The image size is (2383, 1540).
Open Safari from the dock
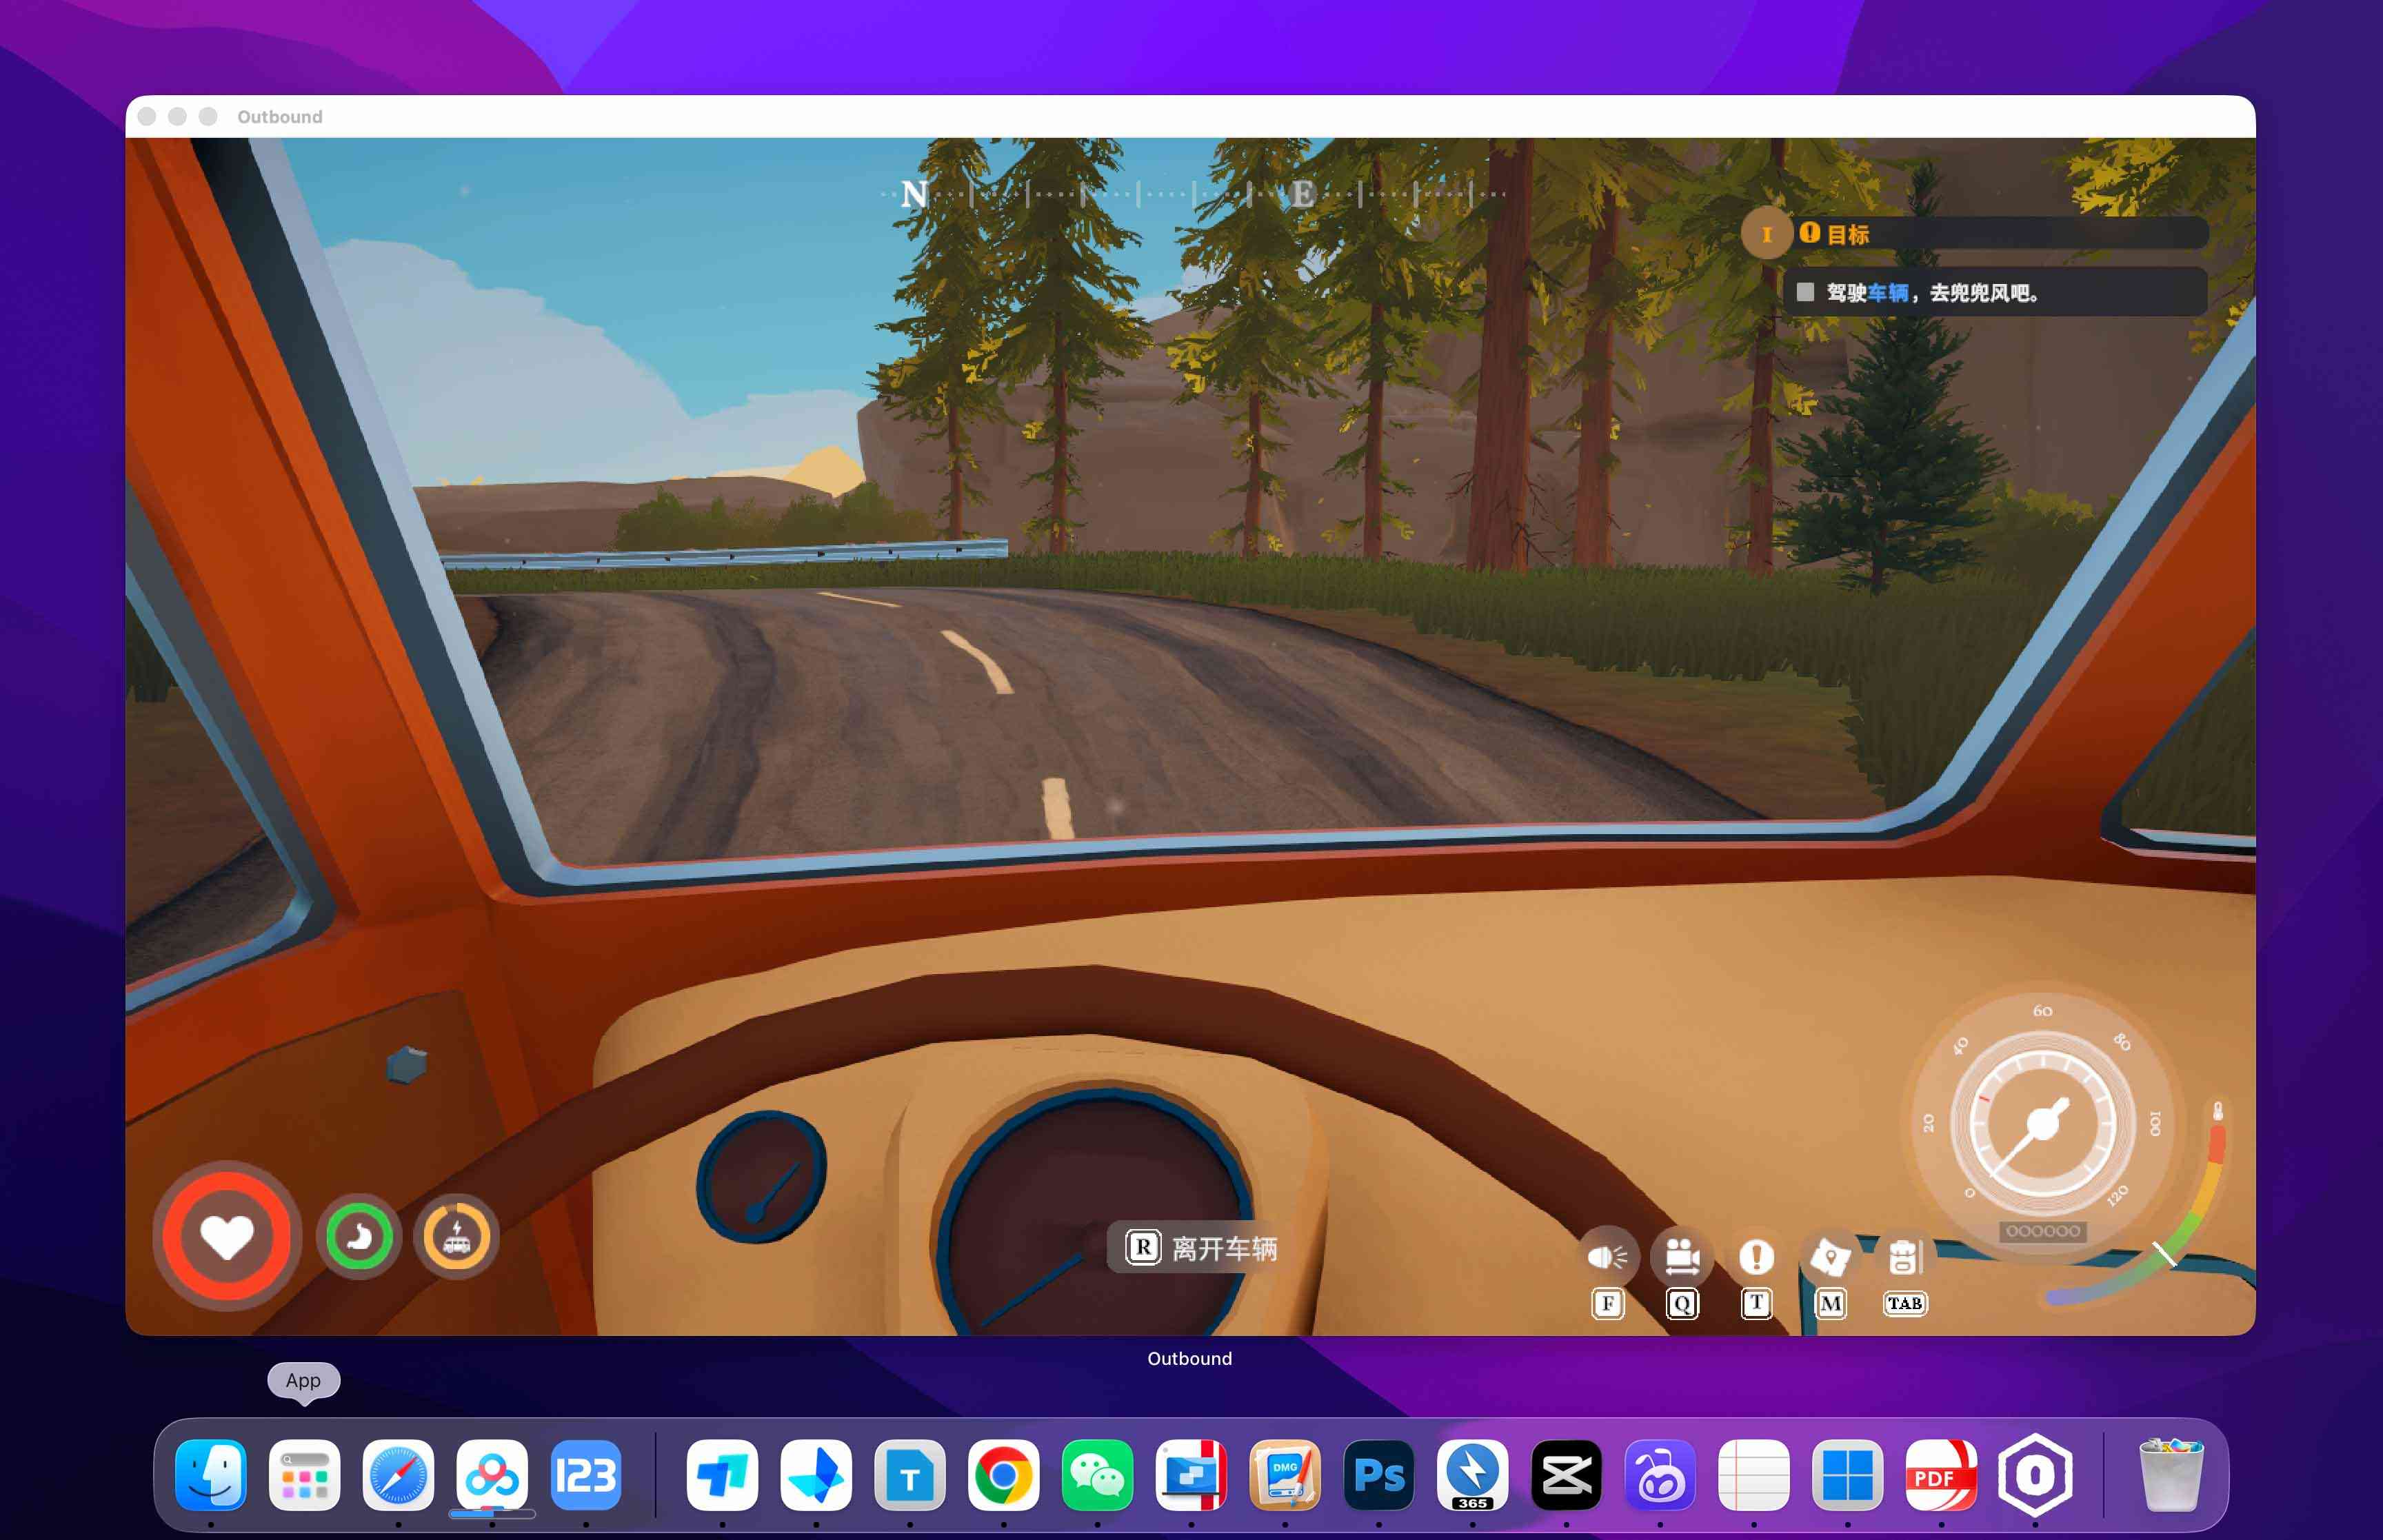tap(398, 1475)
